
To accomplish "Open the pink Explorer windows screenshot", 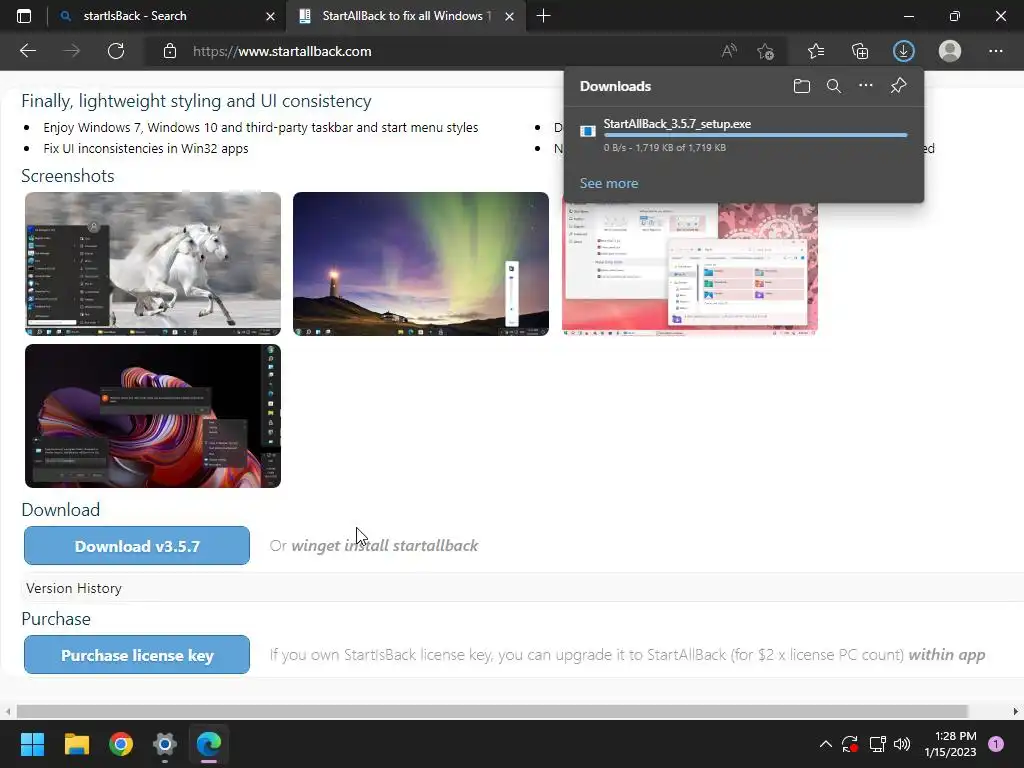I will click(690, 269).
